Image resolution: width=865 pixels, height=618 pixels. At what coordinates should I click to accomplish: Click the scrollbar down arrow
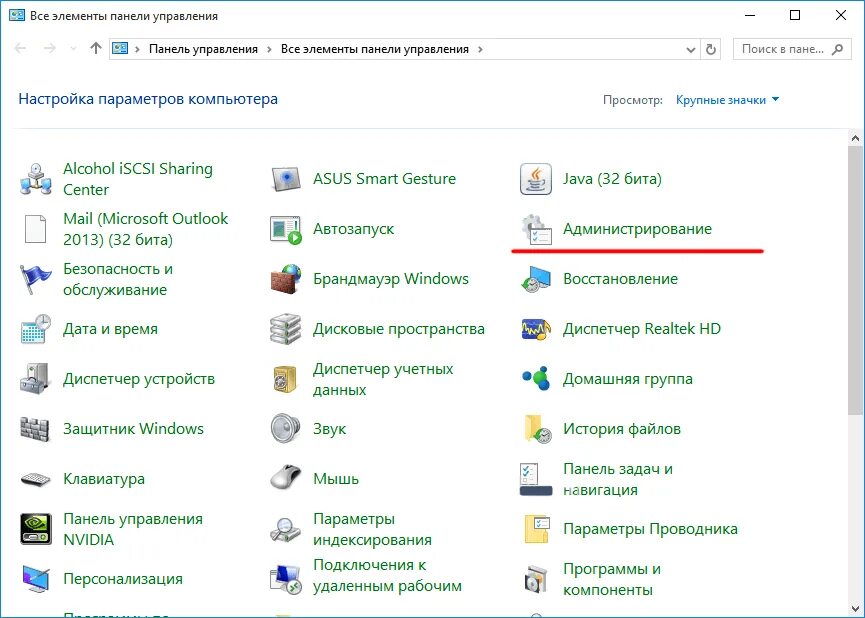pos(856,609)
